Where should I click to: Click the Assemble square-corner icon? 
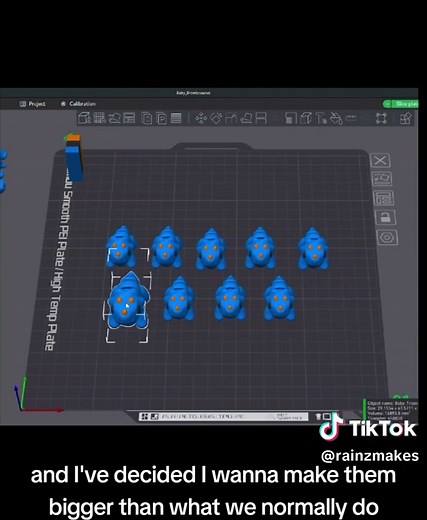coord(381,118)
